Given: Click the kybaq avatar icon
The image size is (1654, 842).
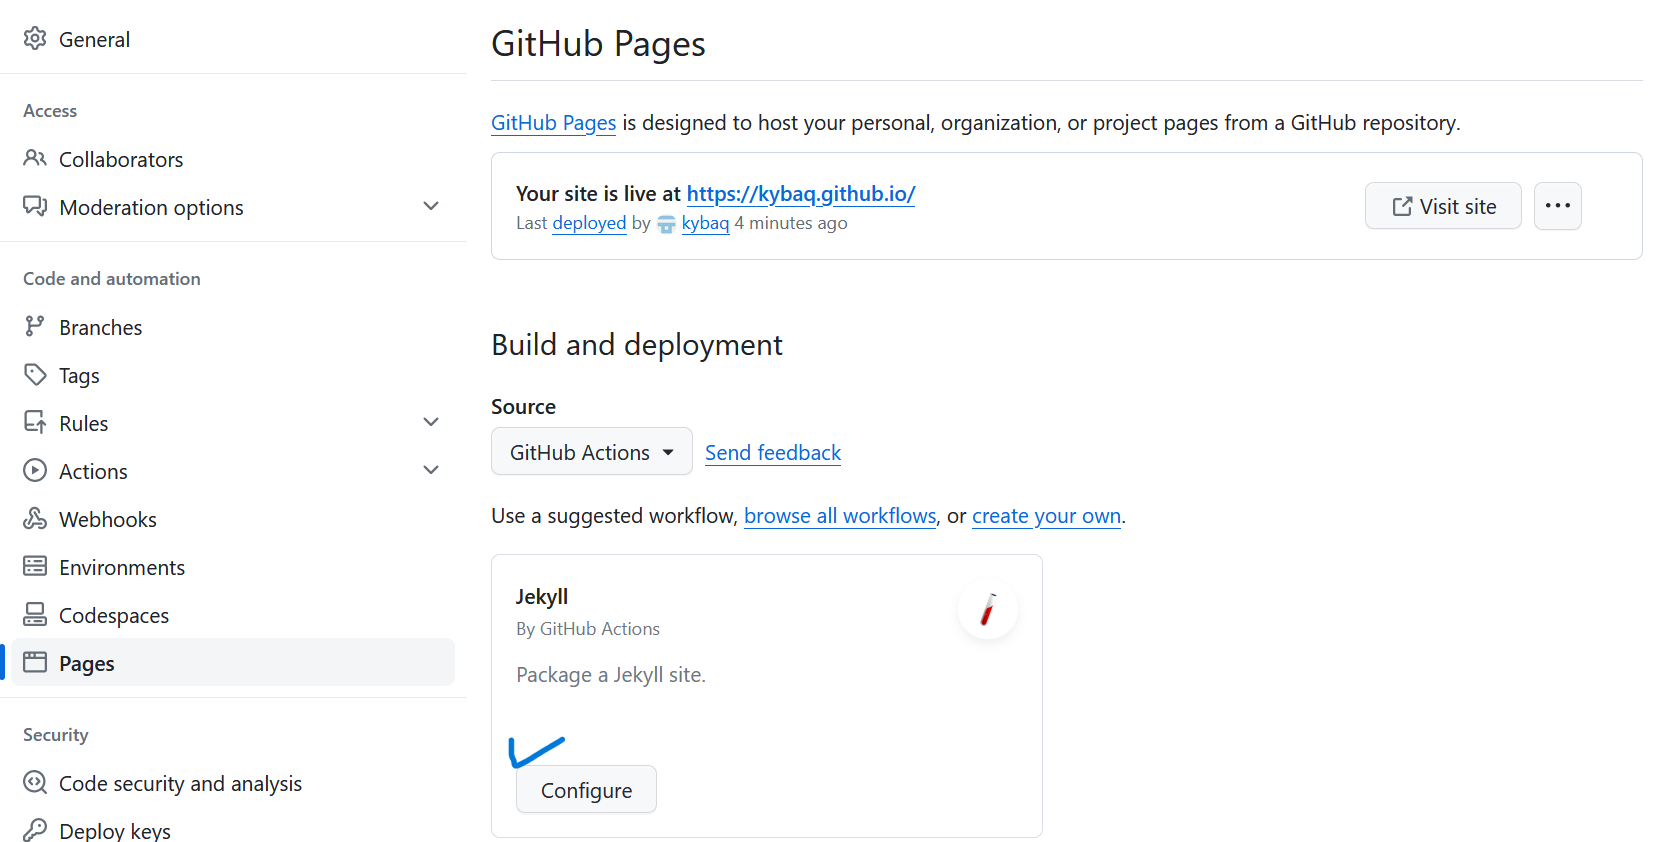Looking at the screenshot, I should tap(666, 224).
